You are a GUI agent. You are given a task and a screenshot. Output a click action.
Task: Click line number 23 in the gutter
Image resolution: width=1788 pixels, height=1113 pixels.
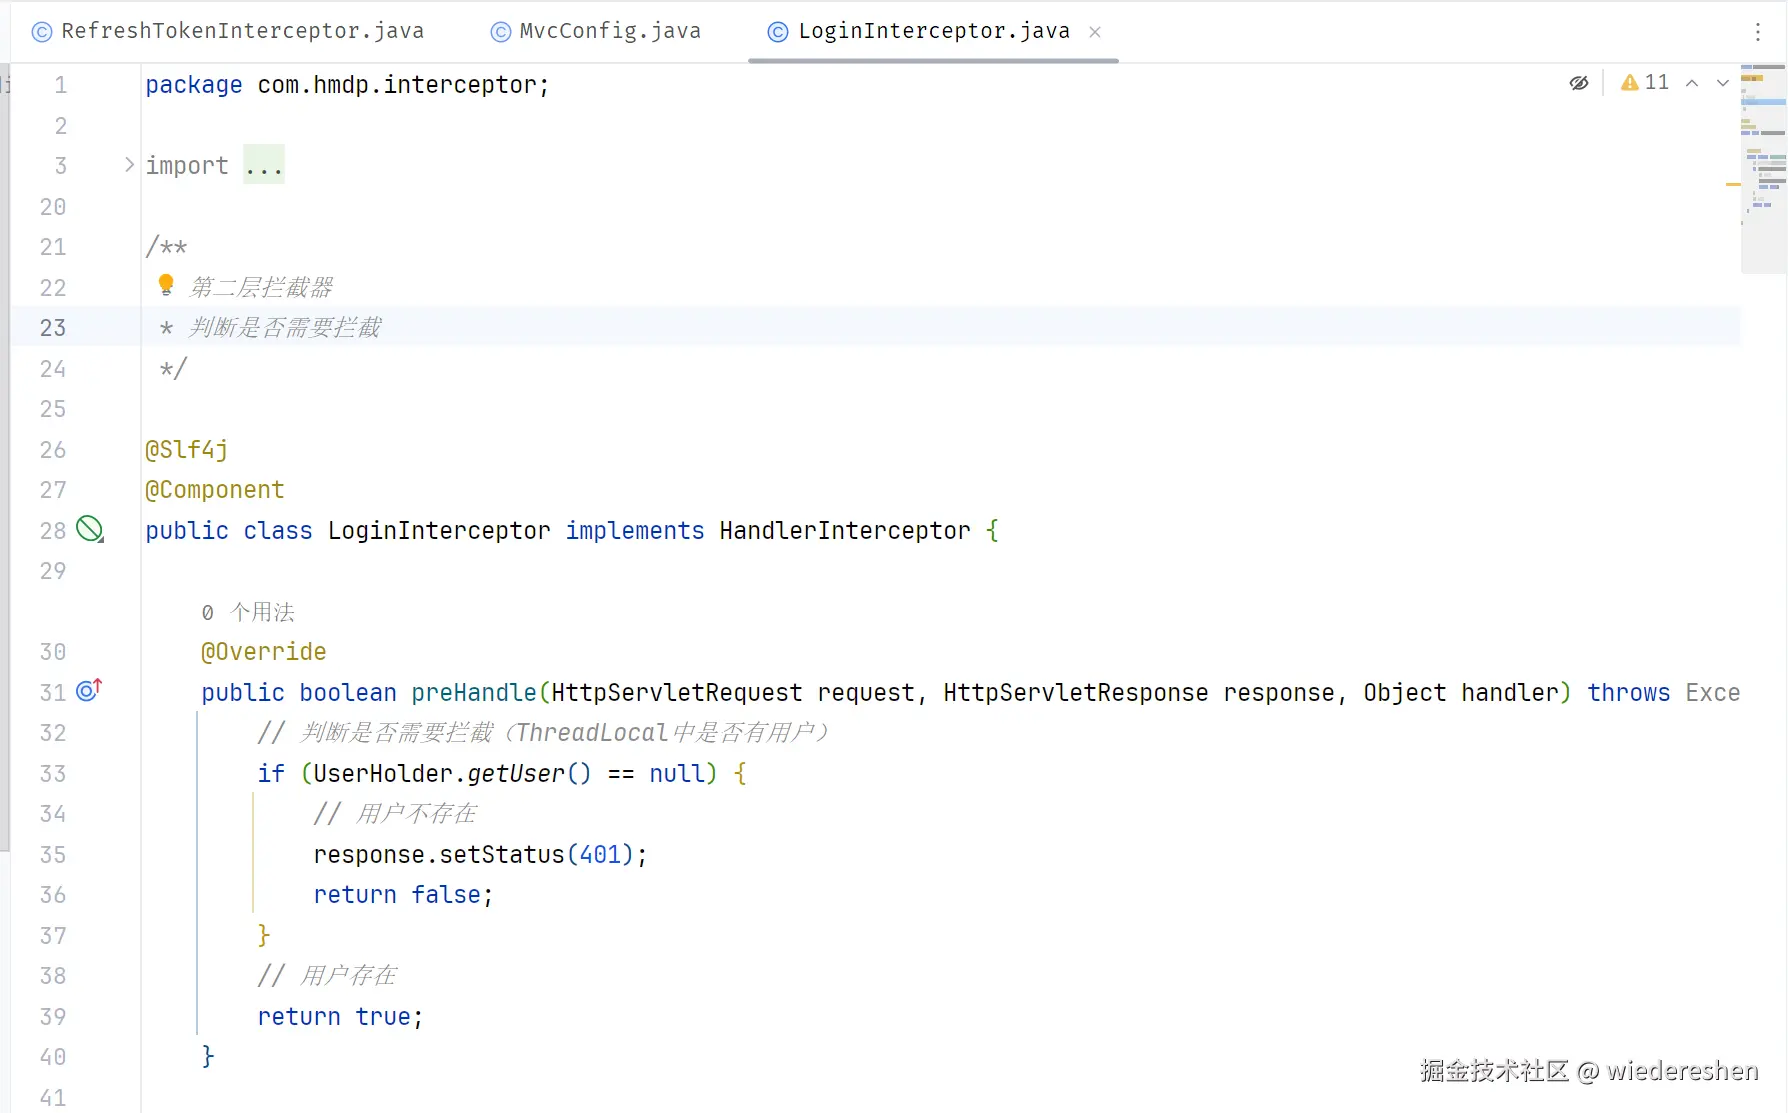click(x=53, y=328)
